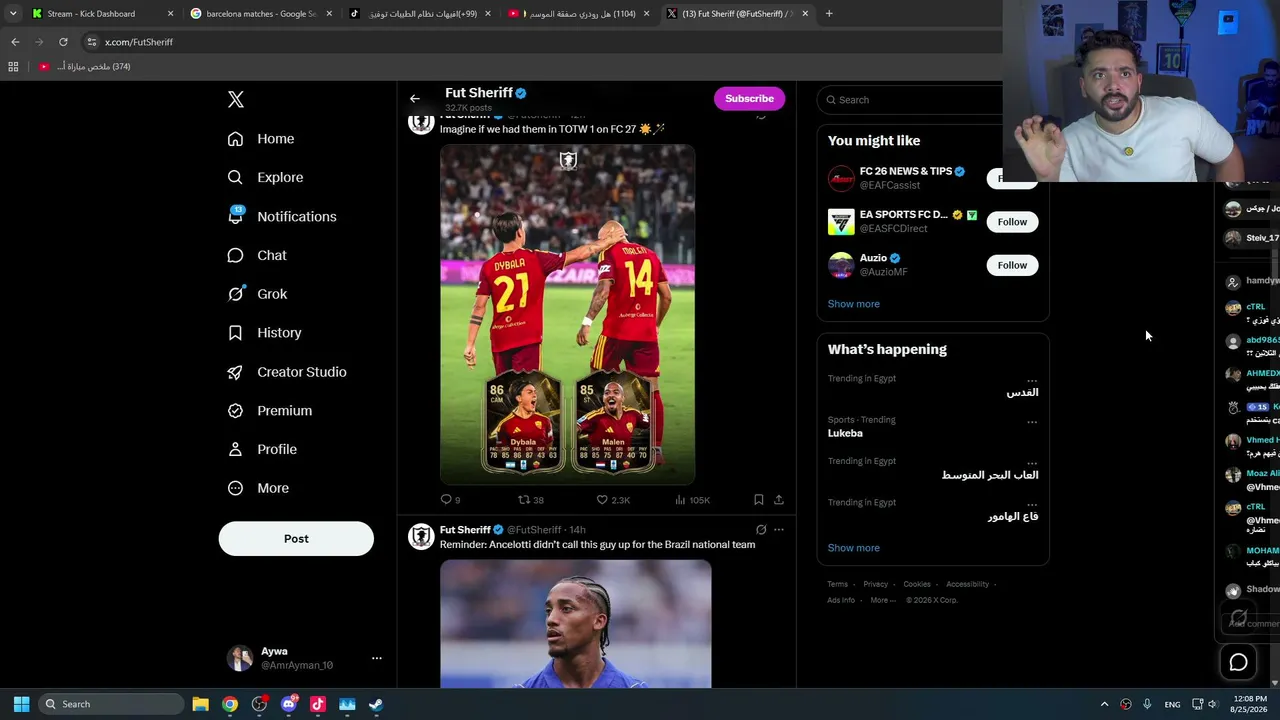Follow EA SPORTS FC Direct
The width and height of the screenshot is (1280, 720).
coord(1012,222)
